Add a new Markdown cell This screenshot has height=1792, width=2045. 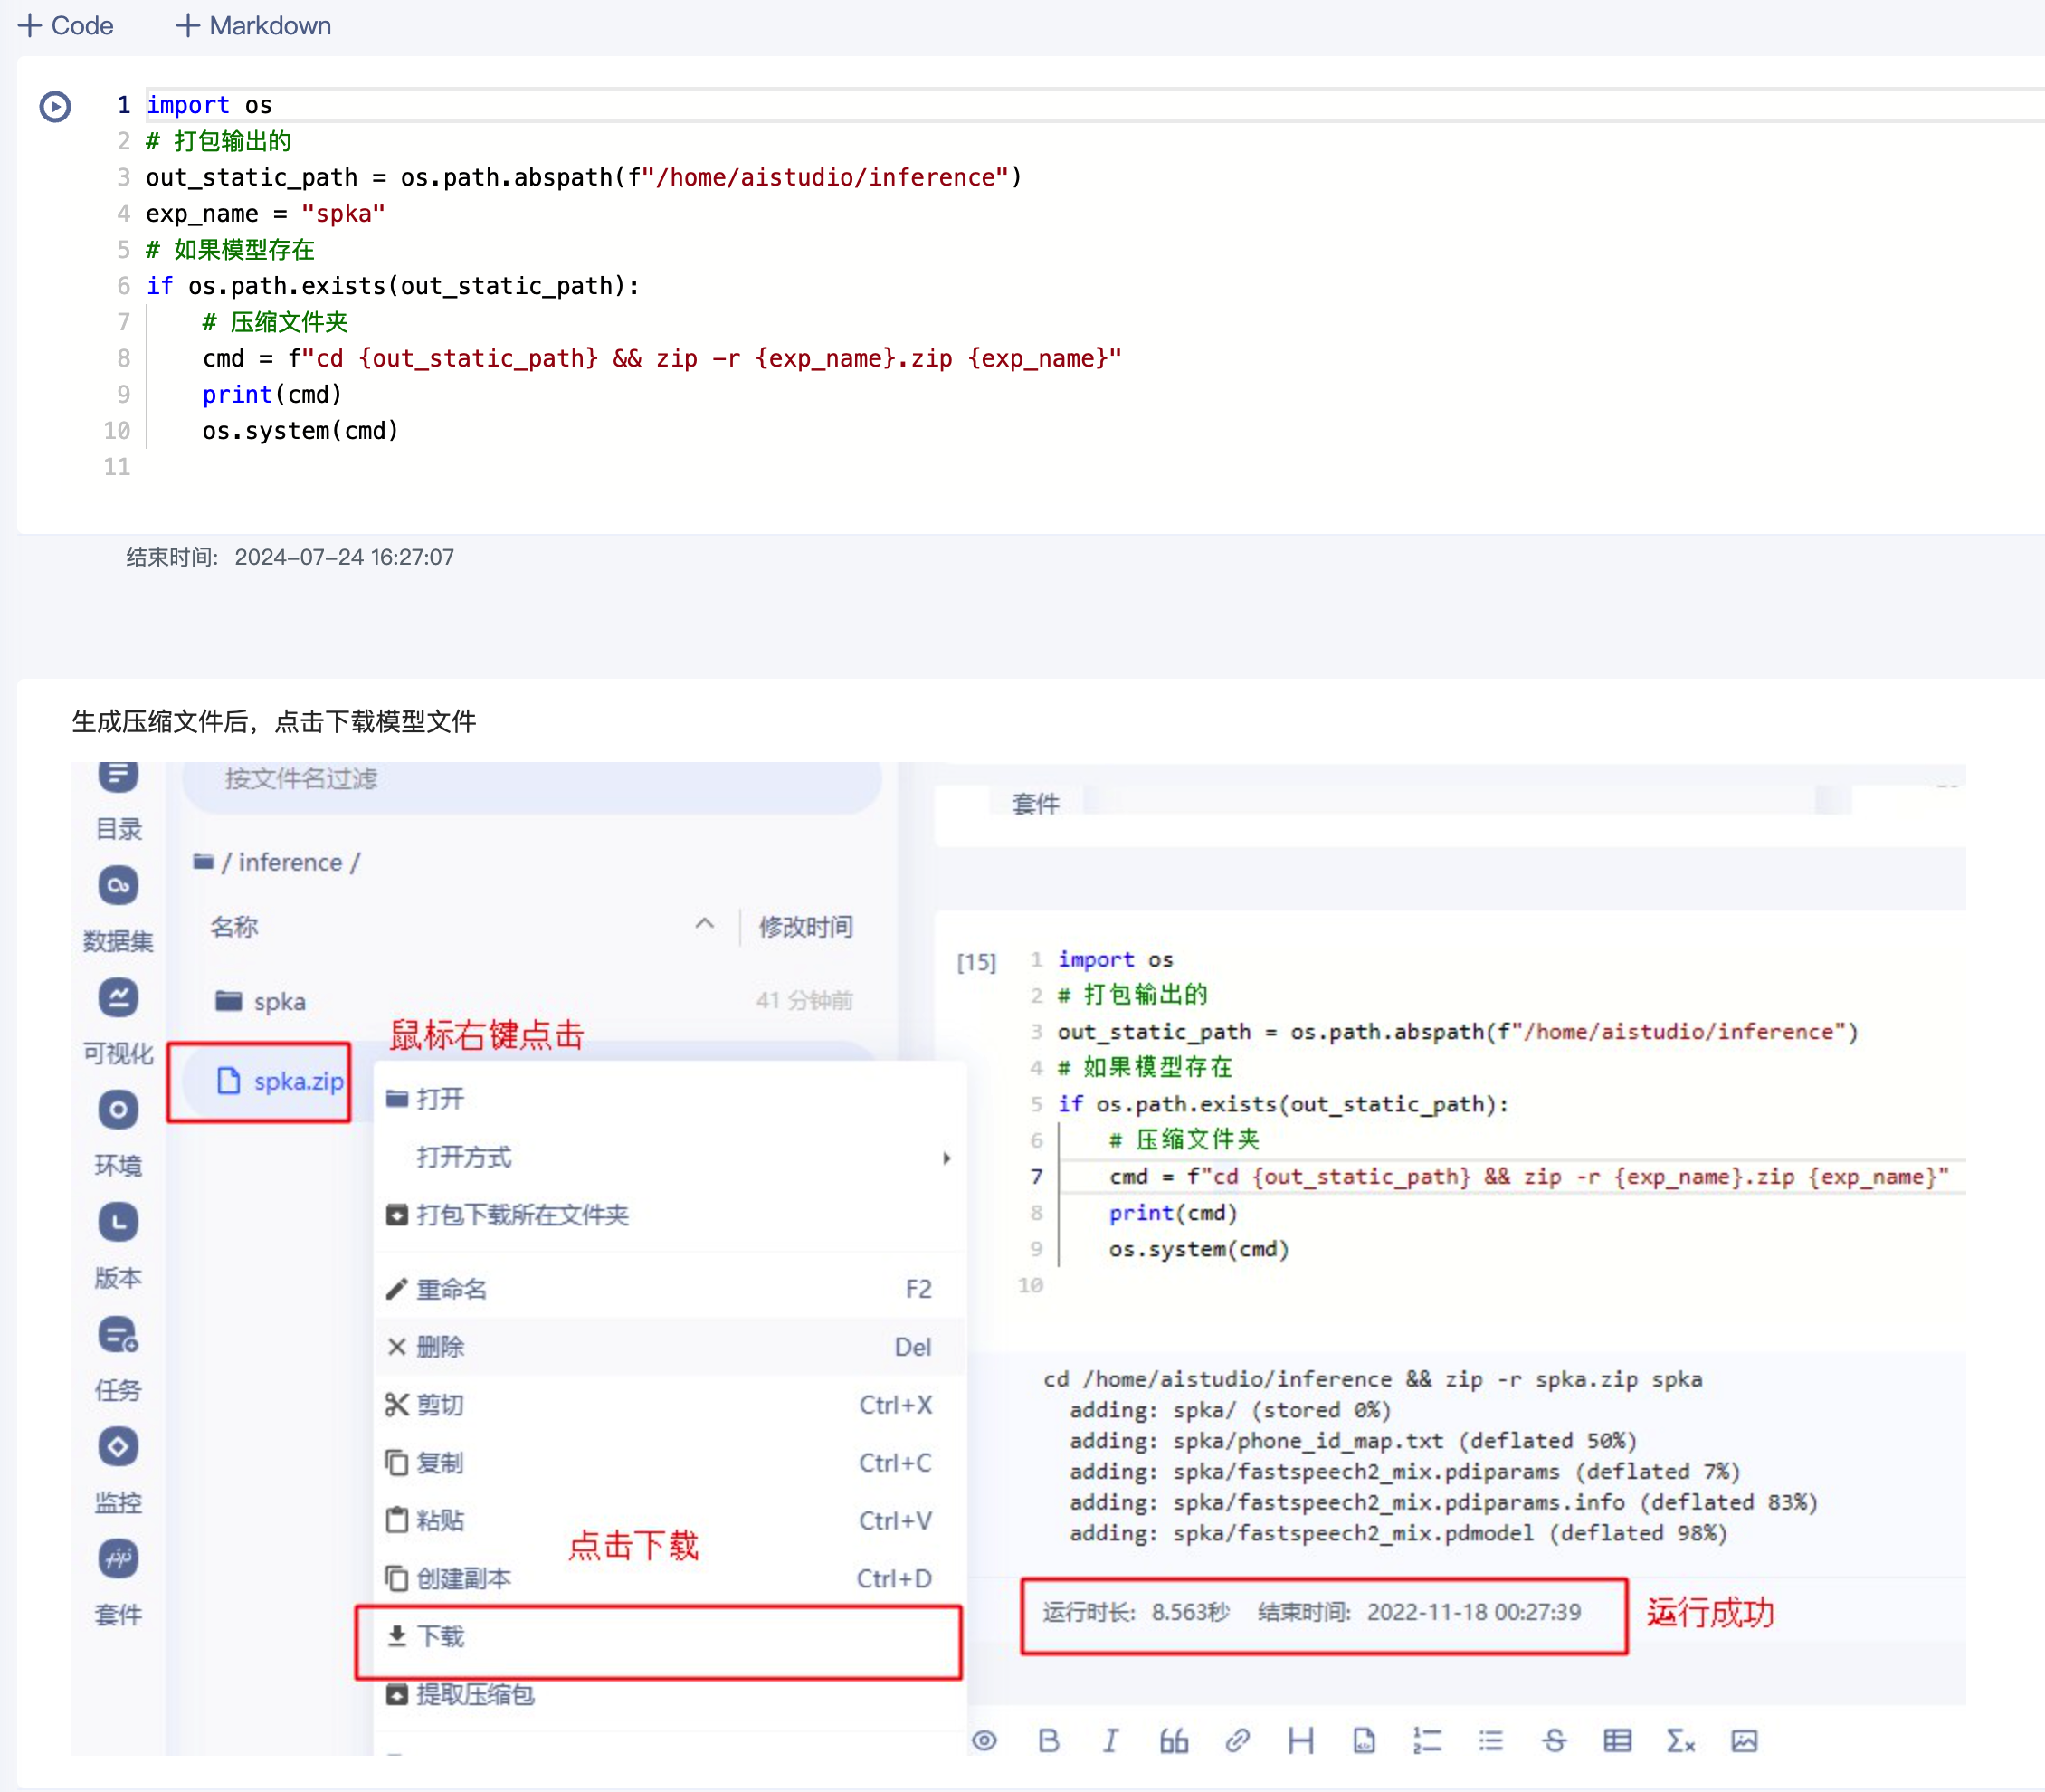(253, 25)
